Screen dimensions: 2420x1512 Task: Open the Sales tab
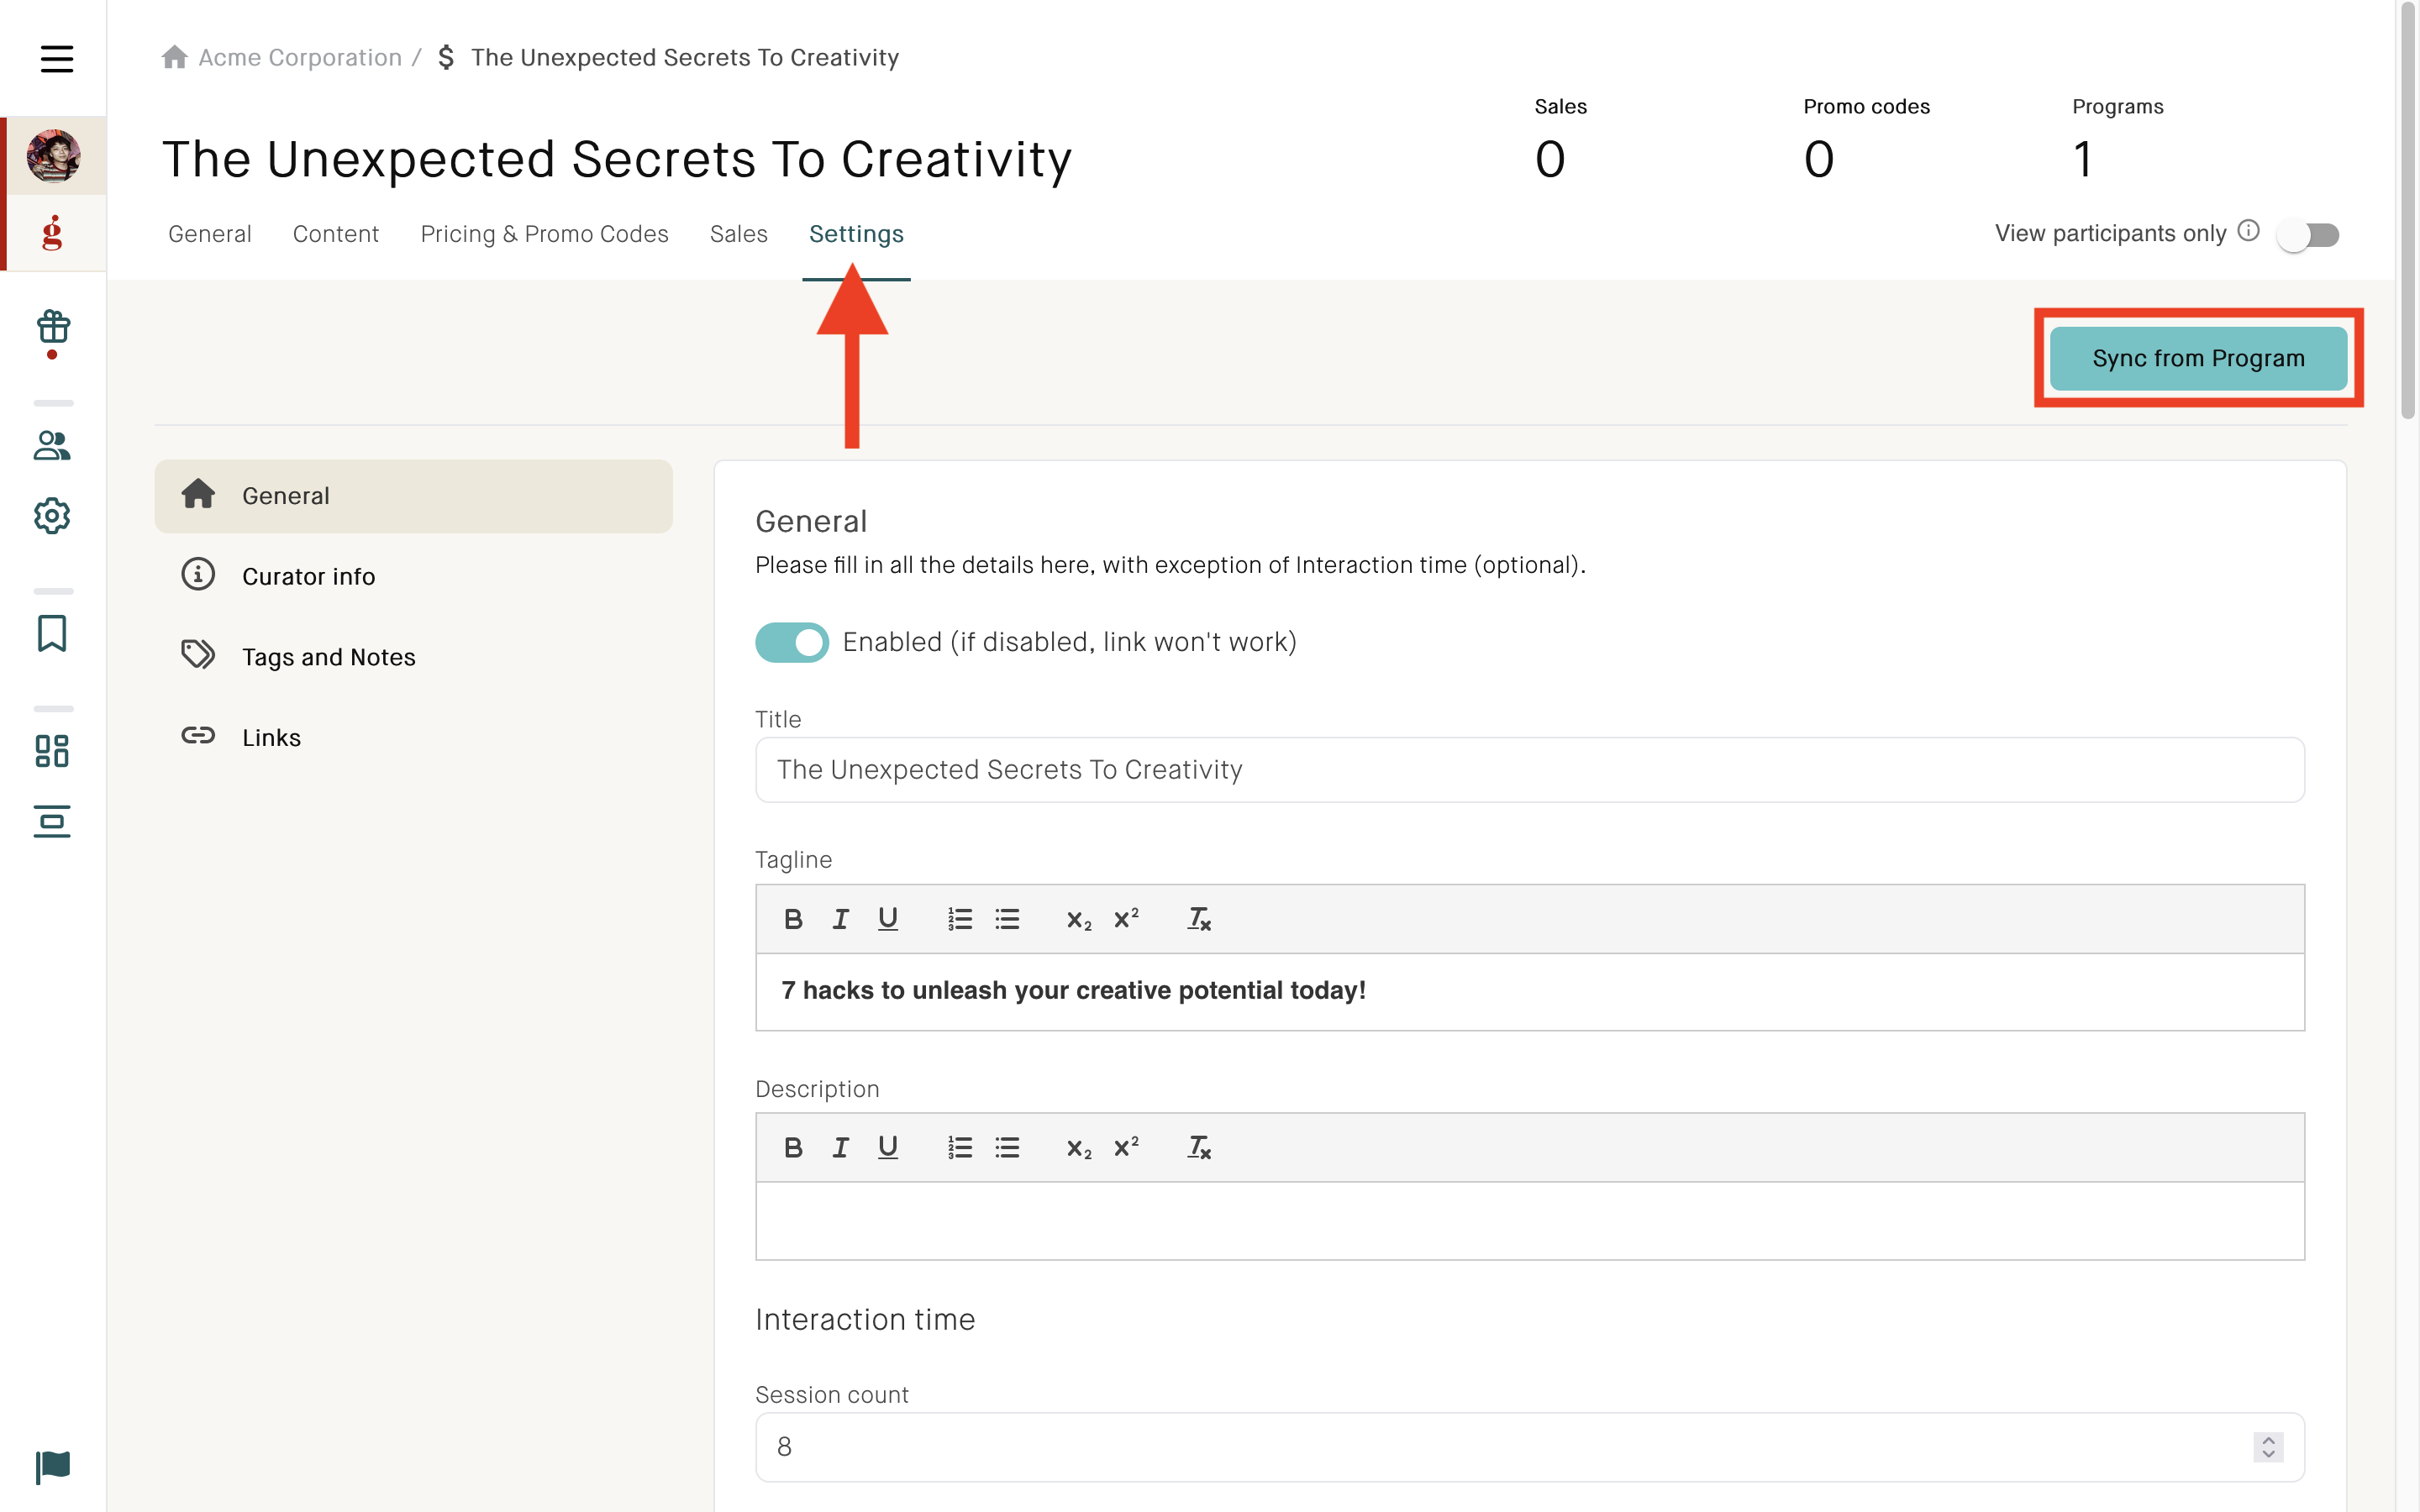tap(738, 234)
